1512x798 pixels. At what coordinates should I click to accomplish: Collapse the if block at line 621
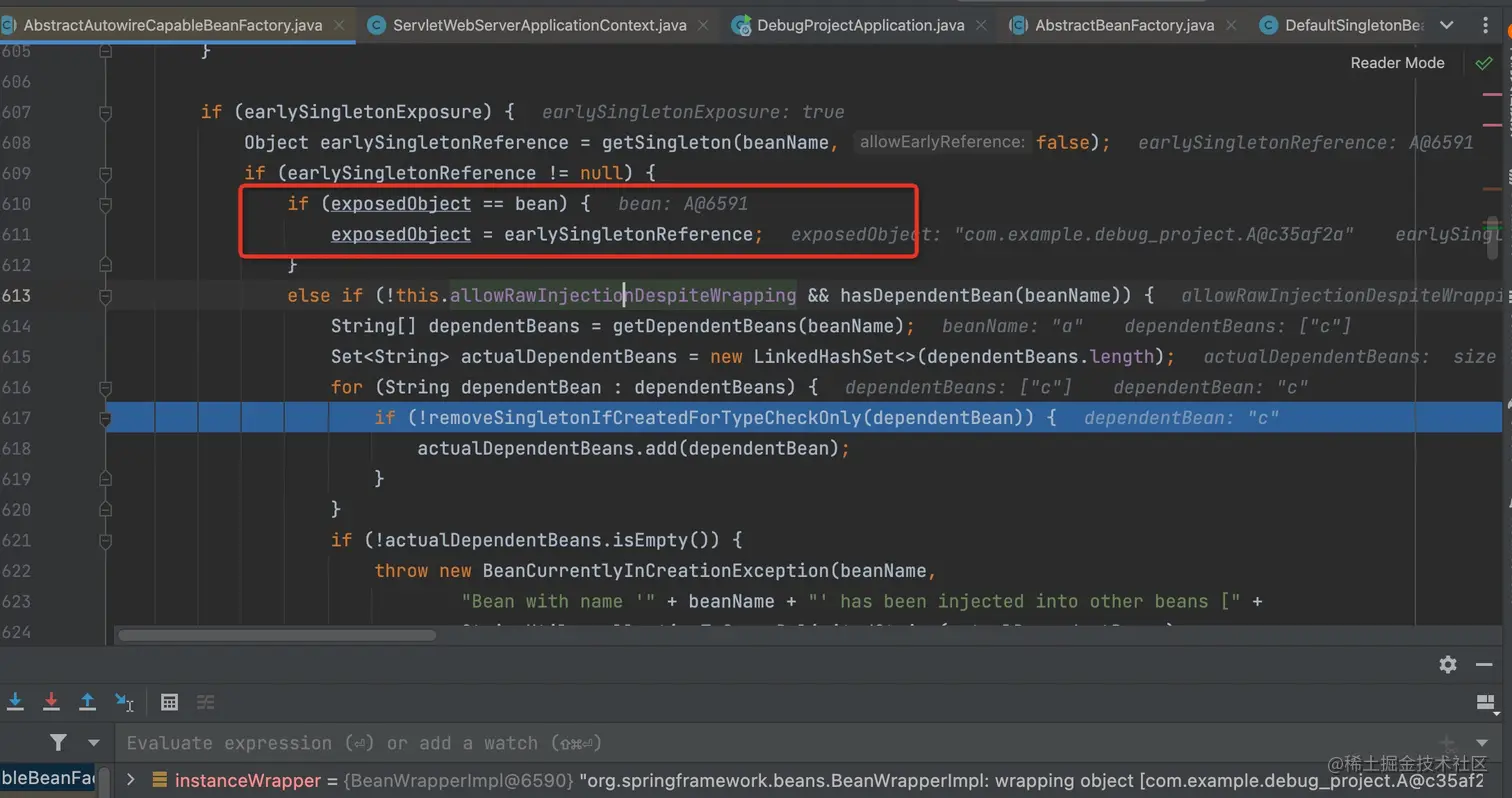point(105,540)
